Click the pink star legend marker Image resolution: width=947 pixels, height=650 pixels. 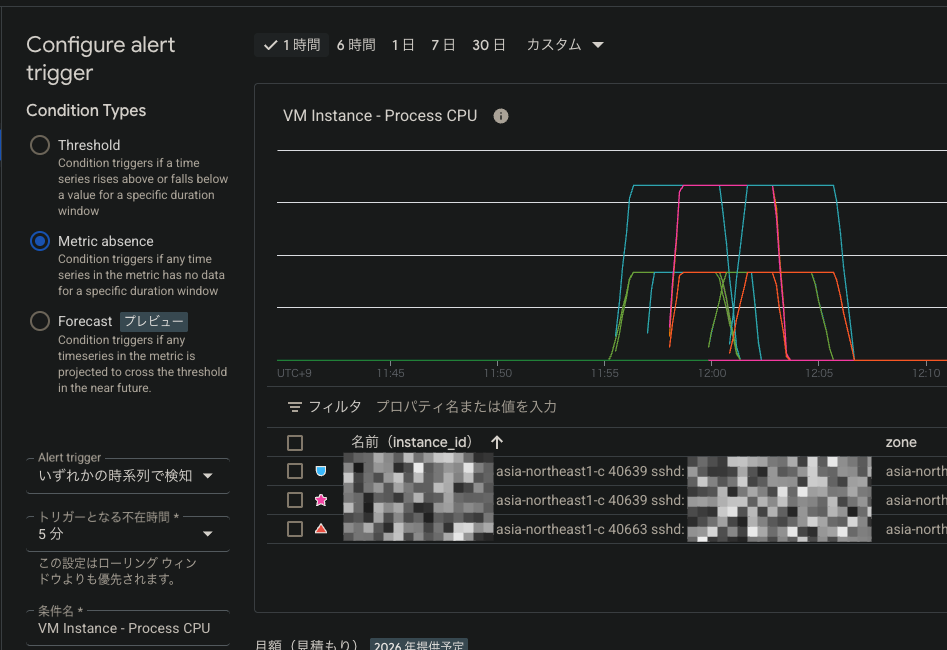[321, 500]
